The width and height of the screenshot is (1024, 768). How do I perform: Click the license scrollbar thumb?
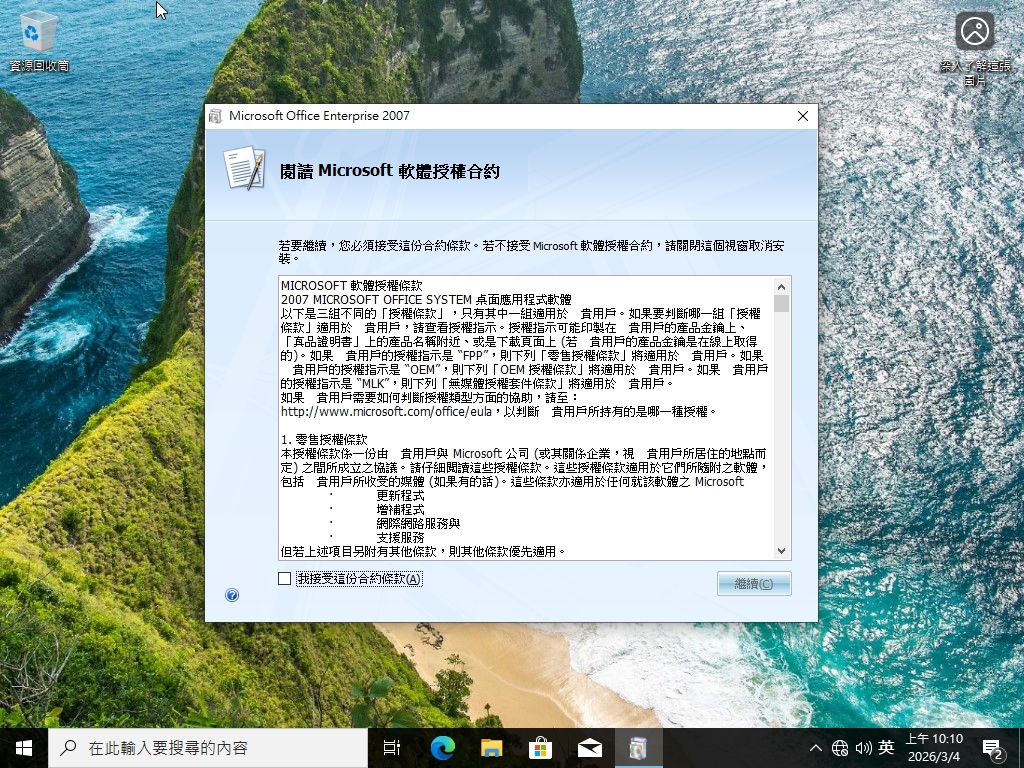click(x=781, y=304)
